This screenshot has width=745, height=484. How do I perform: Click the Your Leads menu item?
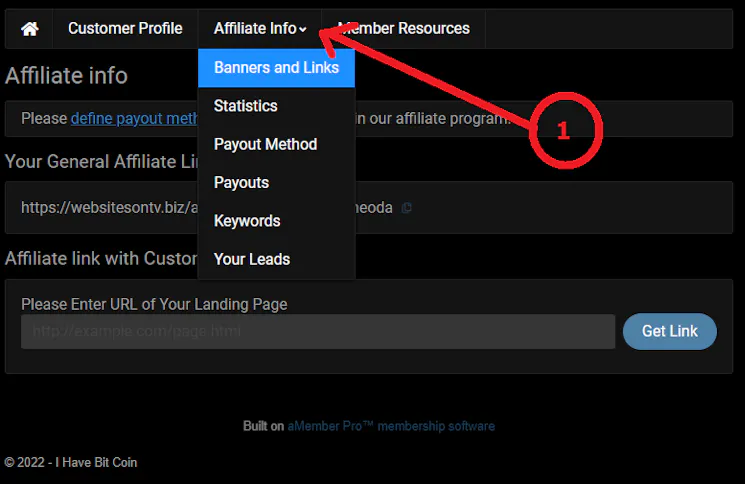click(252, 259)
